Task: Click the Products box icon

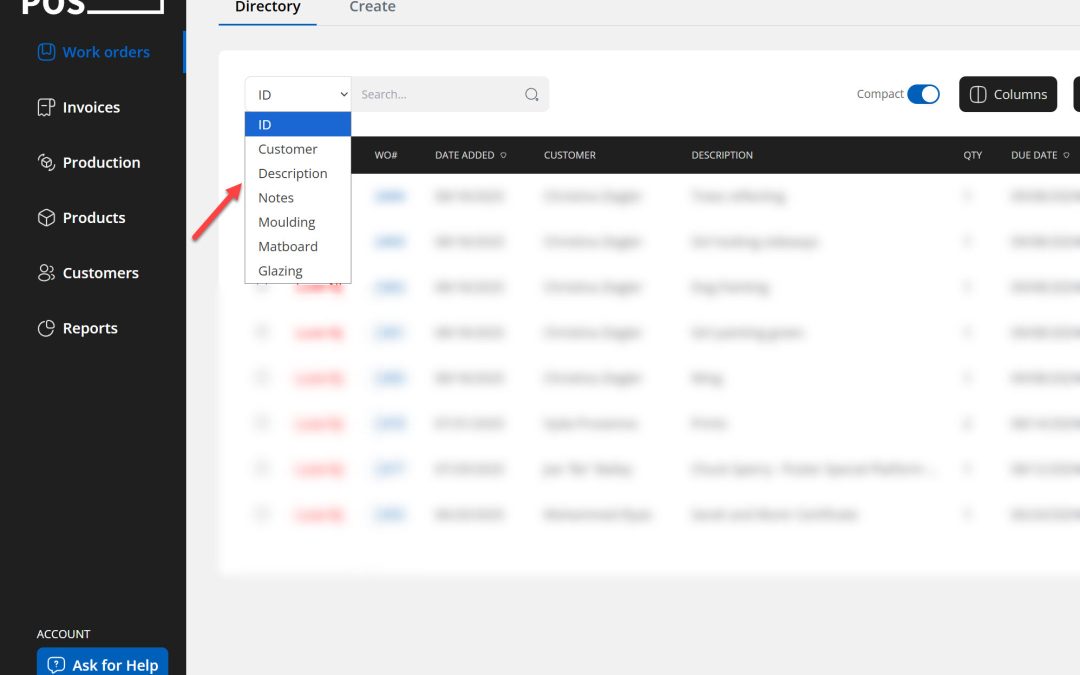Action: (46, 218)
